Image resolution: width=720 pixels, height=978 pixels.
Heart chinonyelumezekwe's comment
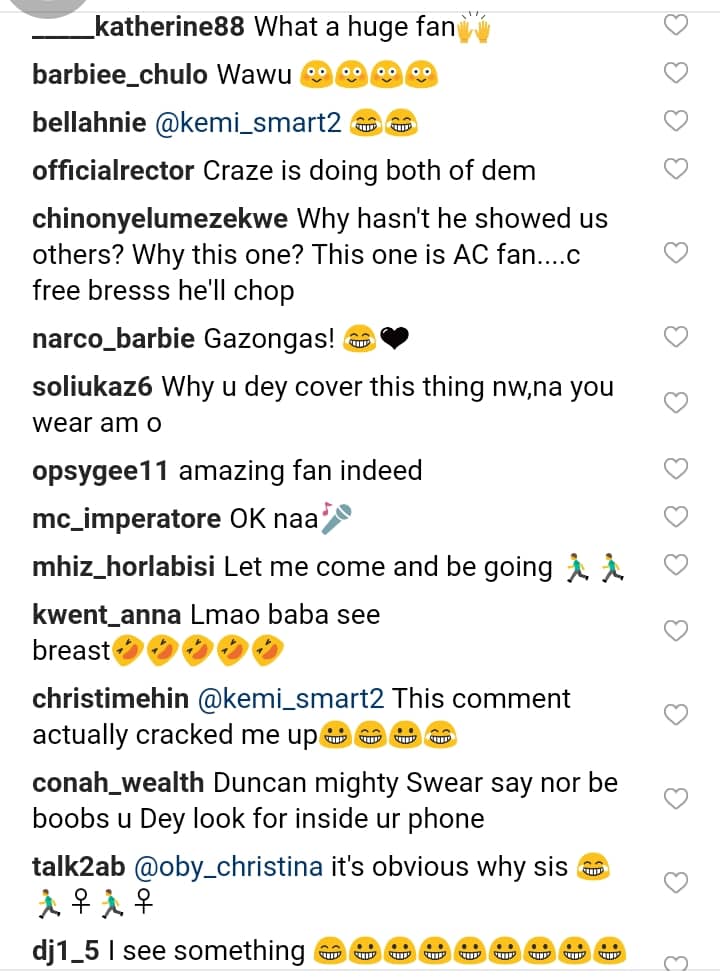(677, 253)
